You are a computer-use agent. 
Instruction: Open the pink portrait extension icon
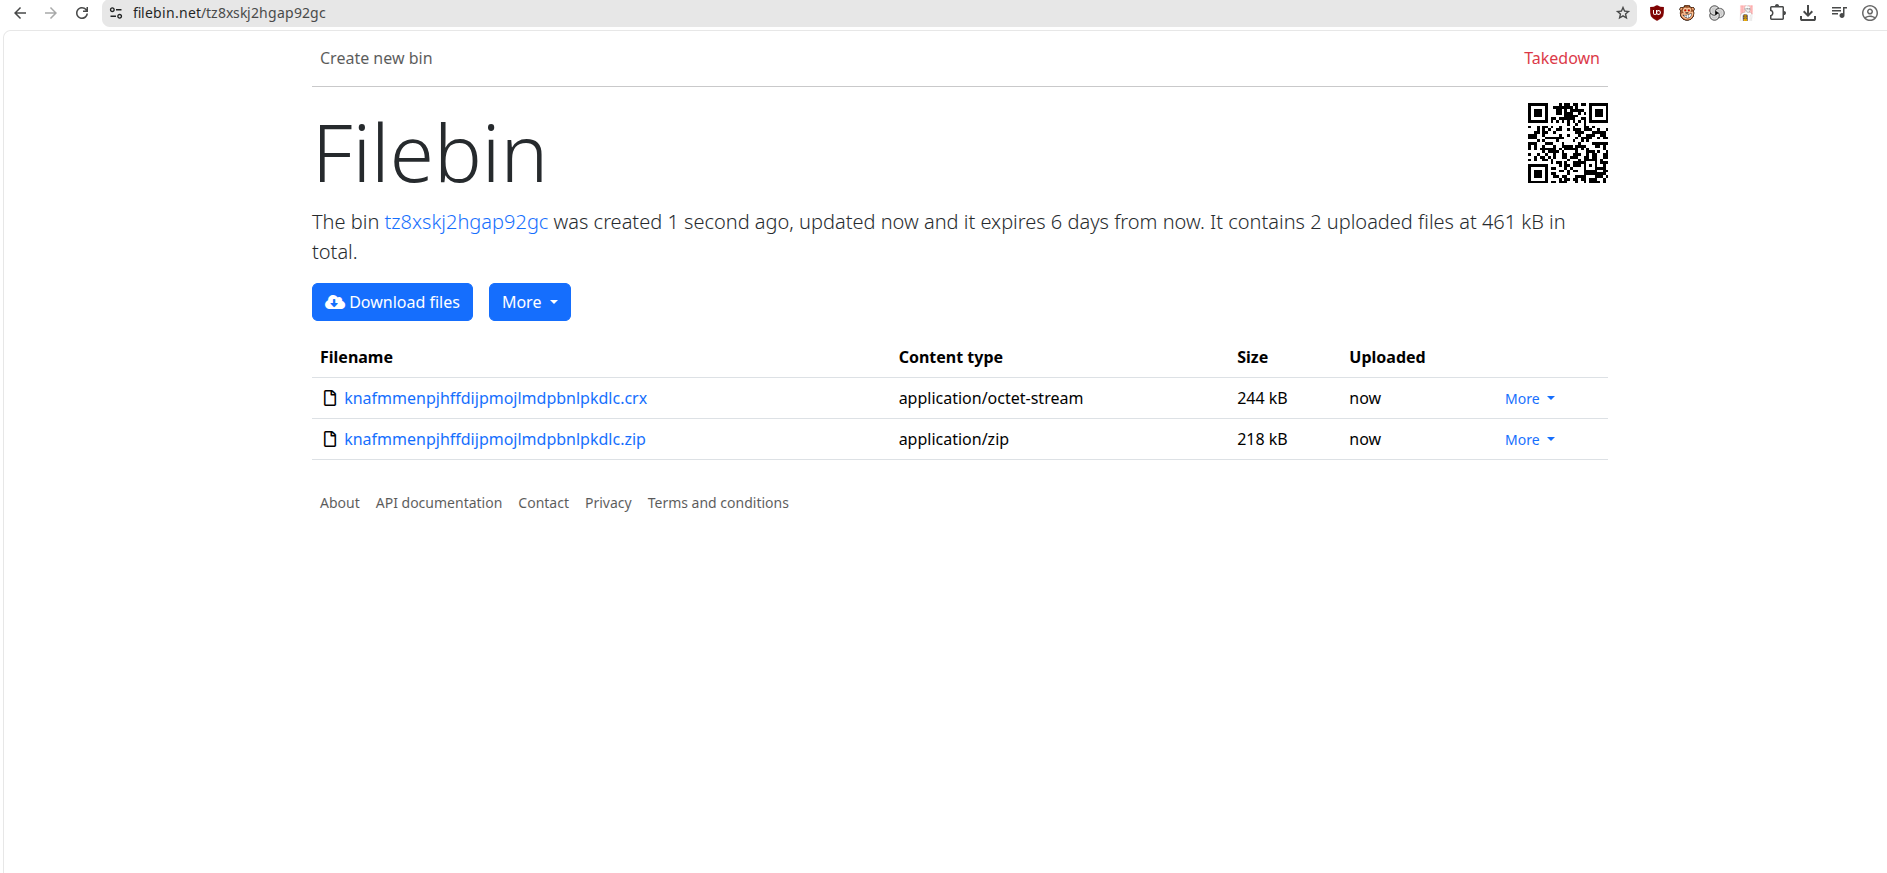coord(1747,13)
